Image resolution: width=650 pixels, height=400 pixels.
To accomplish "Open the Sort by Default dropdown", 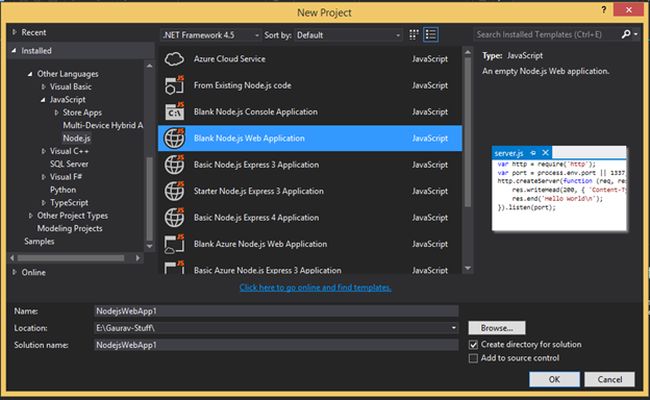I will pos(348,35).
